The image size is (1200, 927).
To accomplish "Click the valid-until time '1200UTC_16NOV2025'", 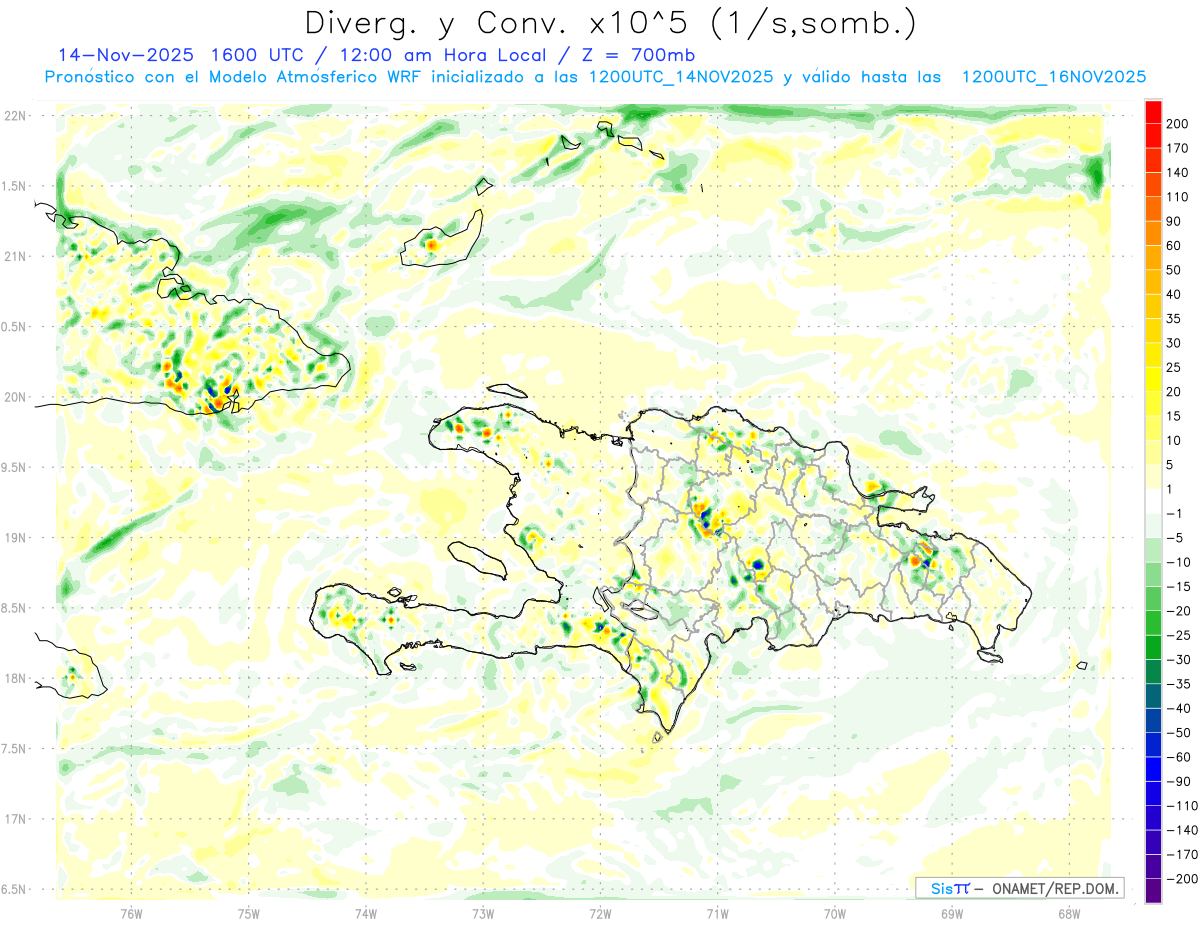I will coord(1053,77).
